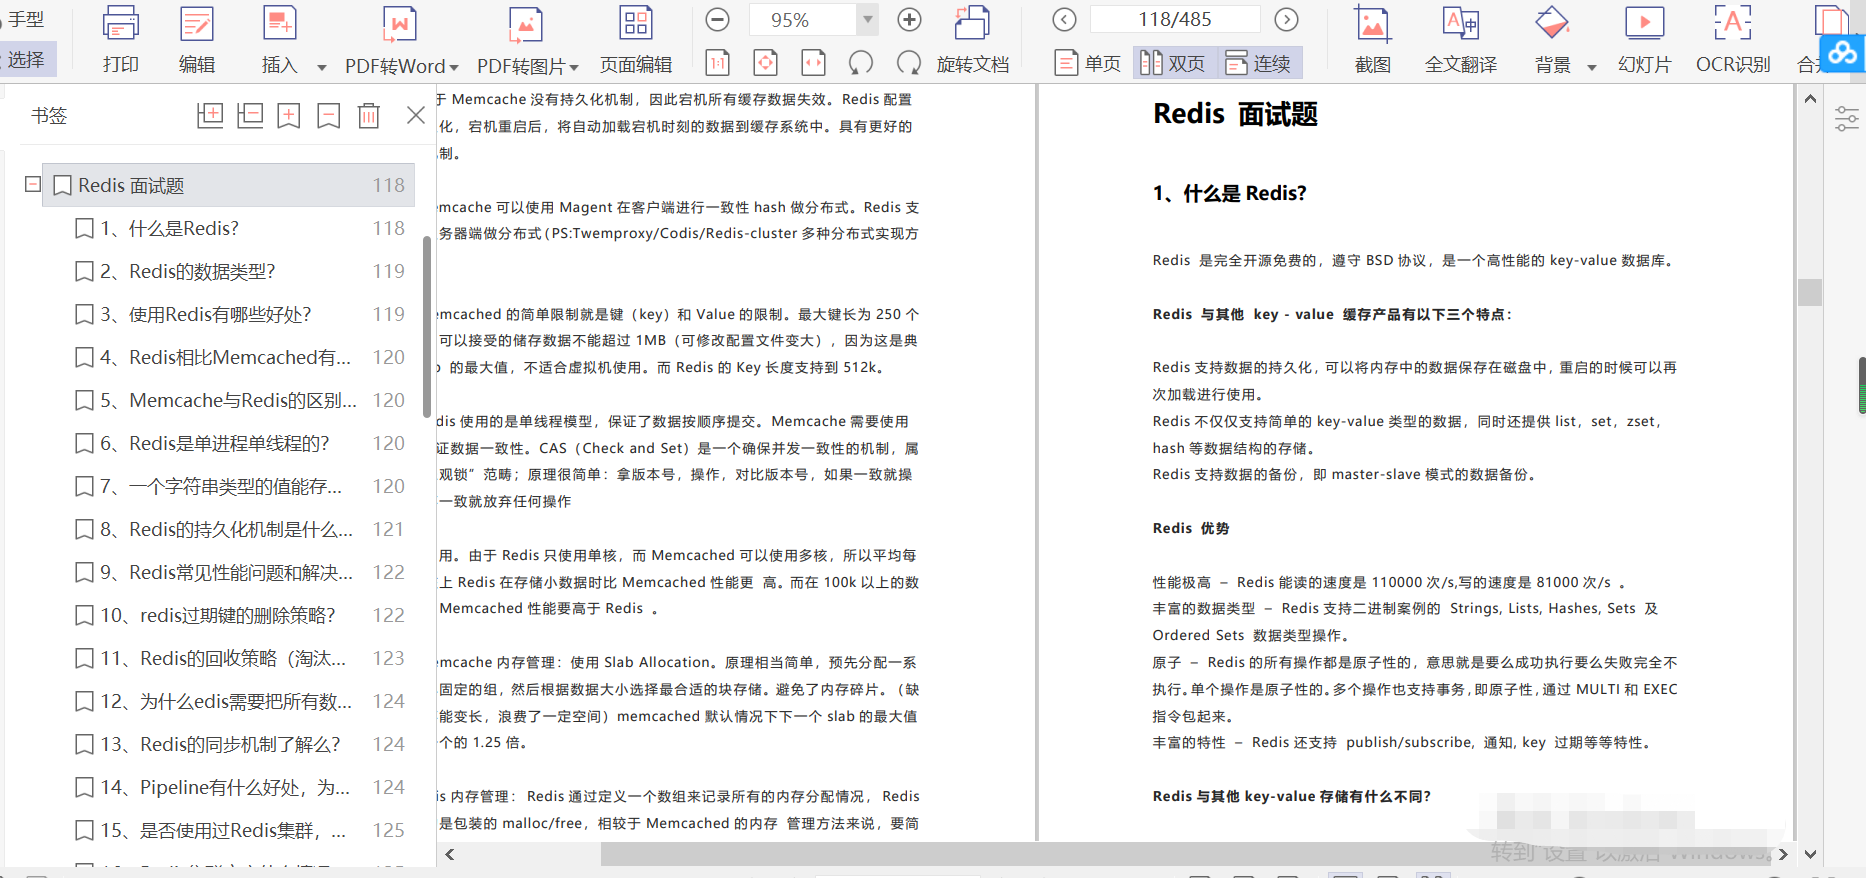1866x878 pixels.
Task: Open Full Text Translation (全文翻译)
Action: (x=1461, y=40)
